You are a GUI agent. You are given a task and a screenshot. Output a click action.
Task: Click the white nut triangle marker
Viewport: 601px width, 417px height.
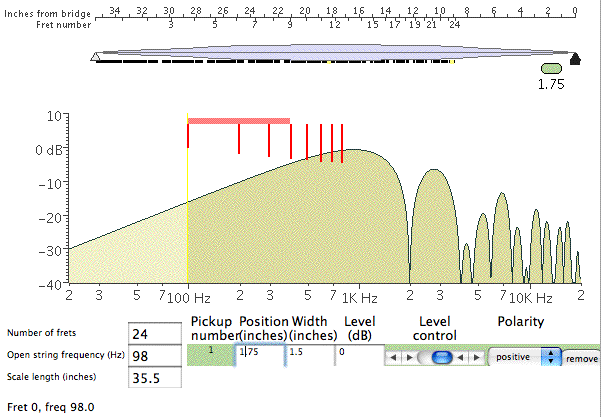click(x=95, y=58)
